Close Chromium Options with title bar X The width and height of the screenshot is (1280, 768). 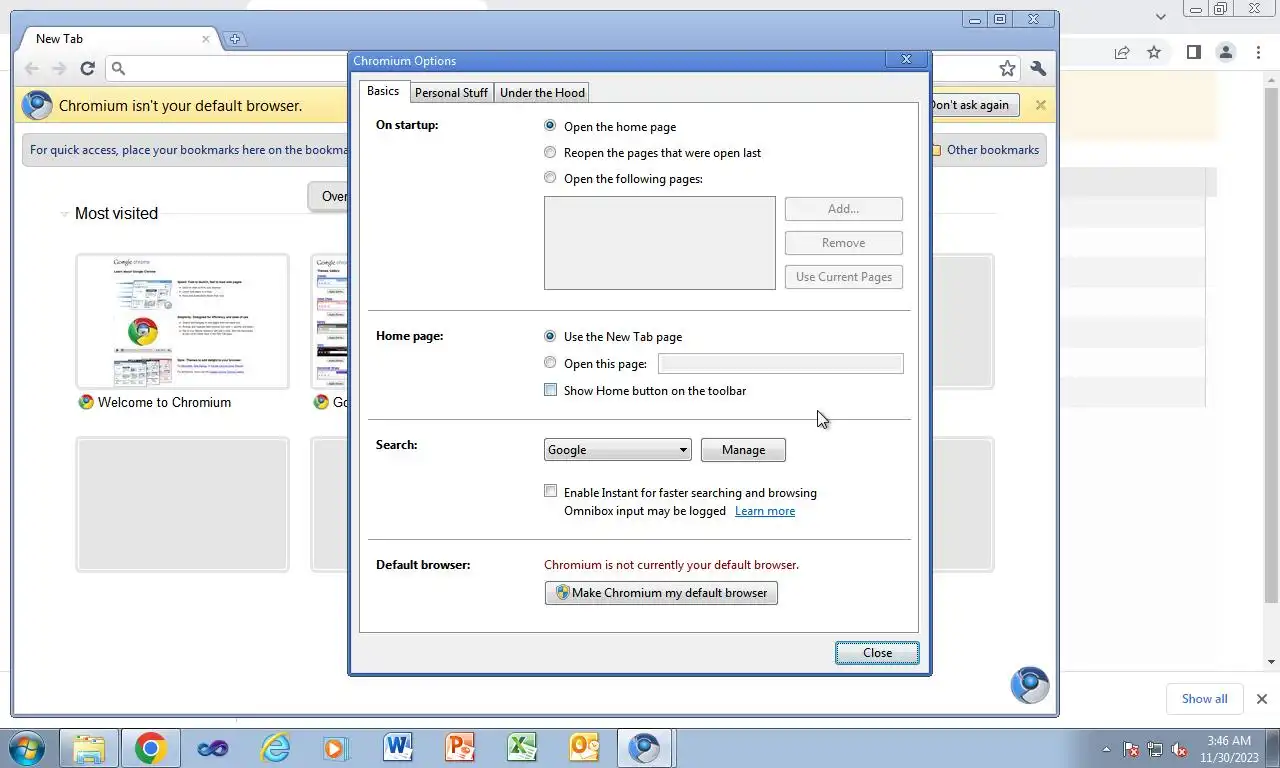coord(906,59)
